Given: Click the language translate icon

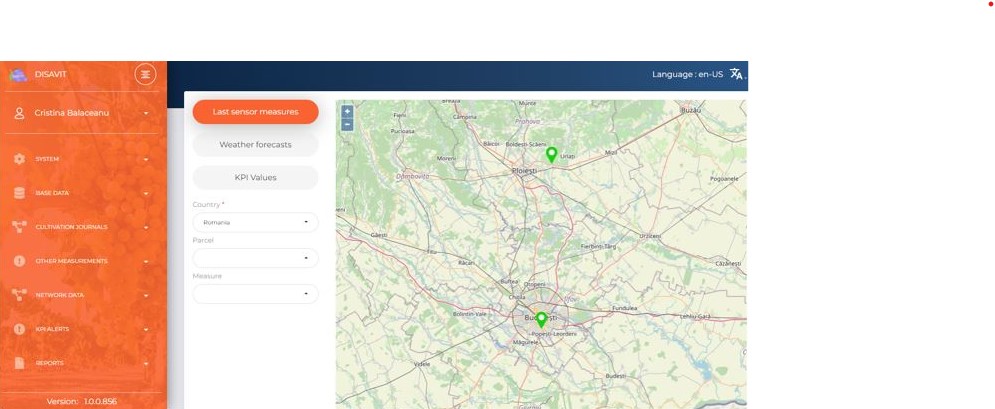Looking at the screenshot, I should click(x=736, y=74).
